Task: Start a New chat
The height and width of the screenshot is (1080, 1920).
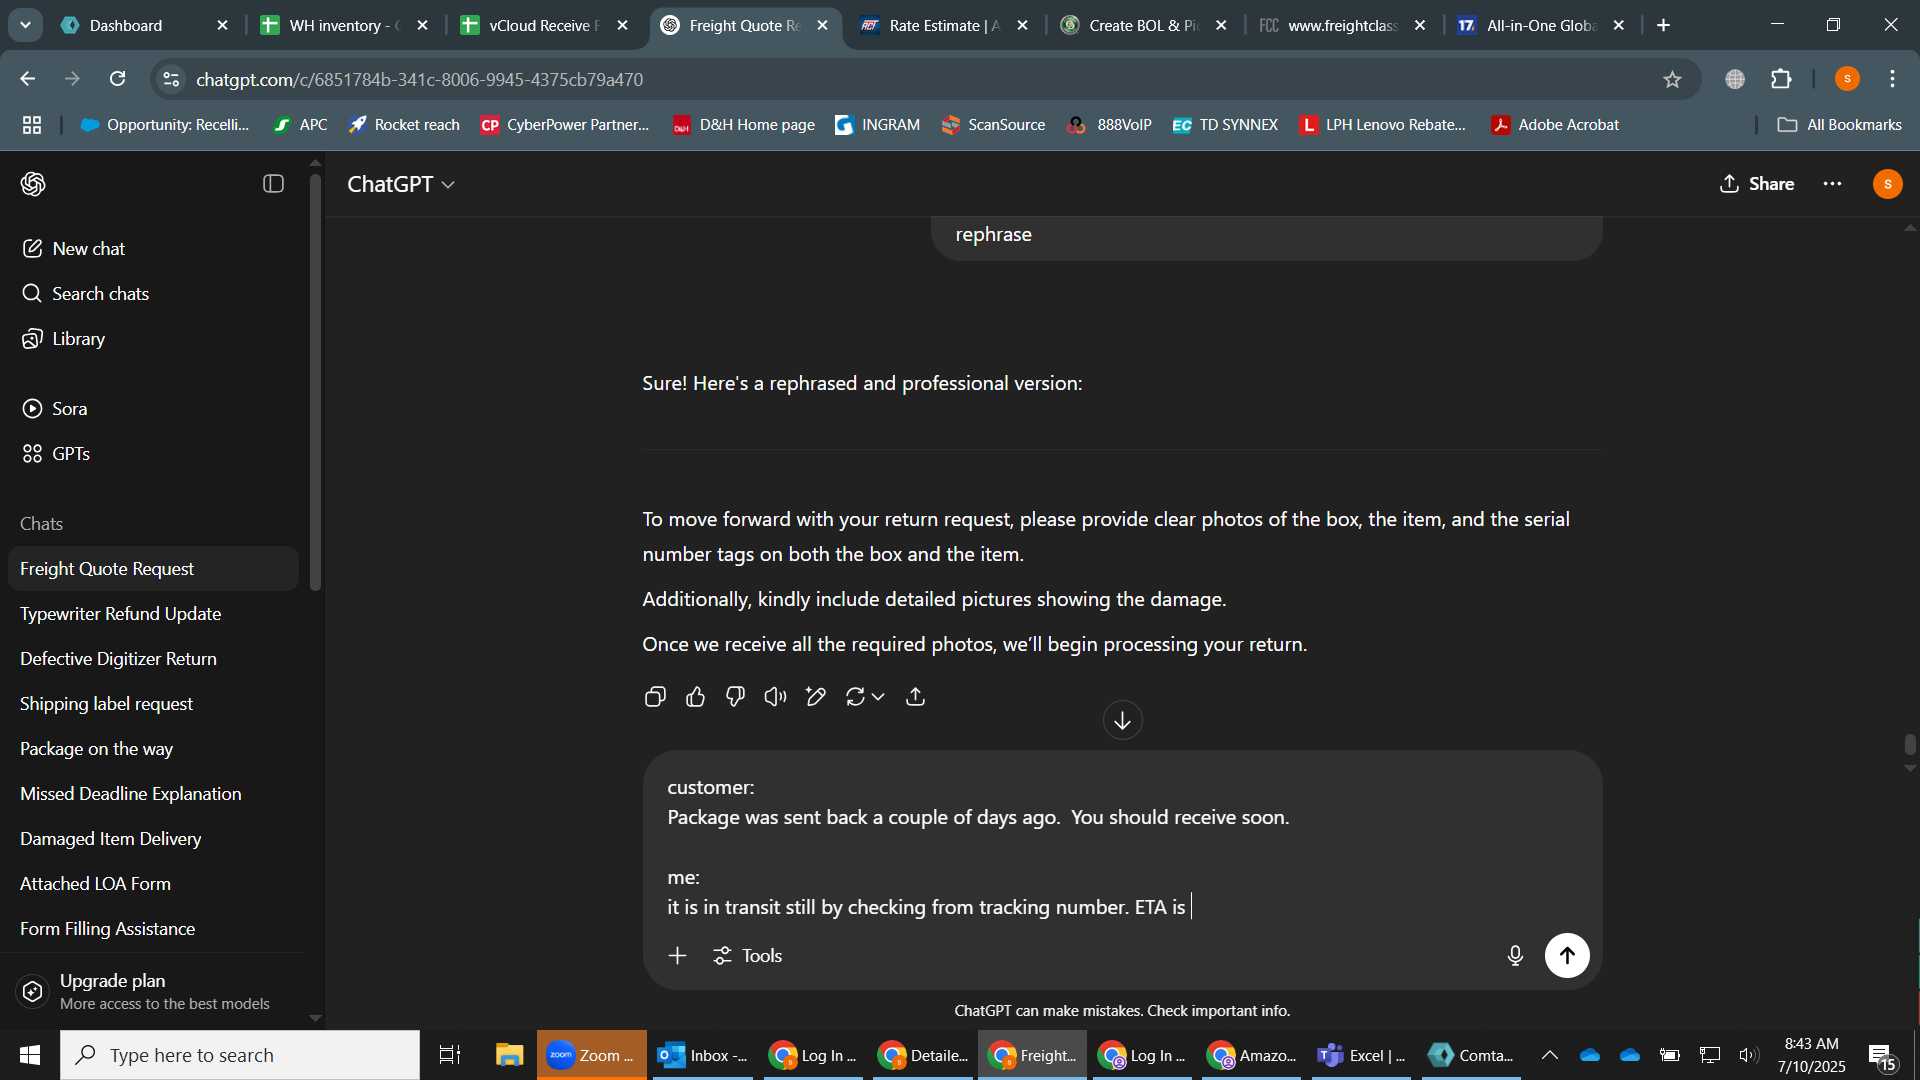Action: pos(154,248)
